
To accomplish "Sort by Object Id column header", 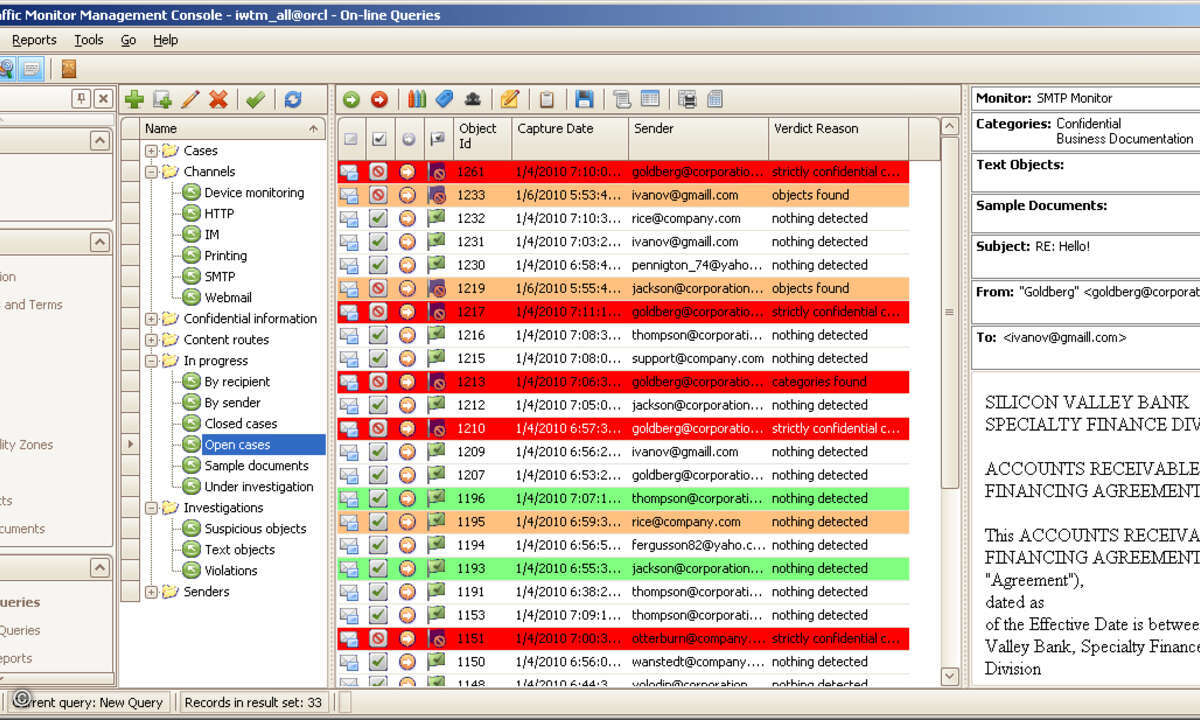I will point(482,138).
